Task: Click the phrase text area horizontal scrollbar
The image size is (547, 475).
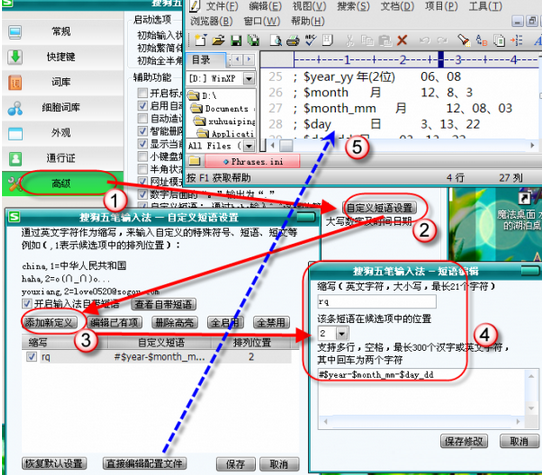Action: pos(422,421)
